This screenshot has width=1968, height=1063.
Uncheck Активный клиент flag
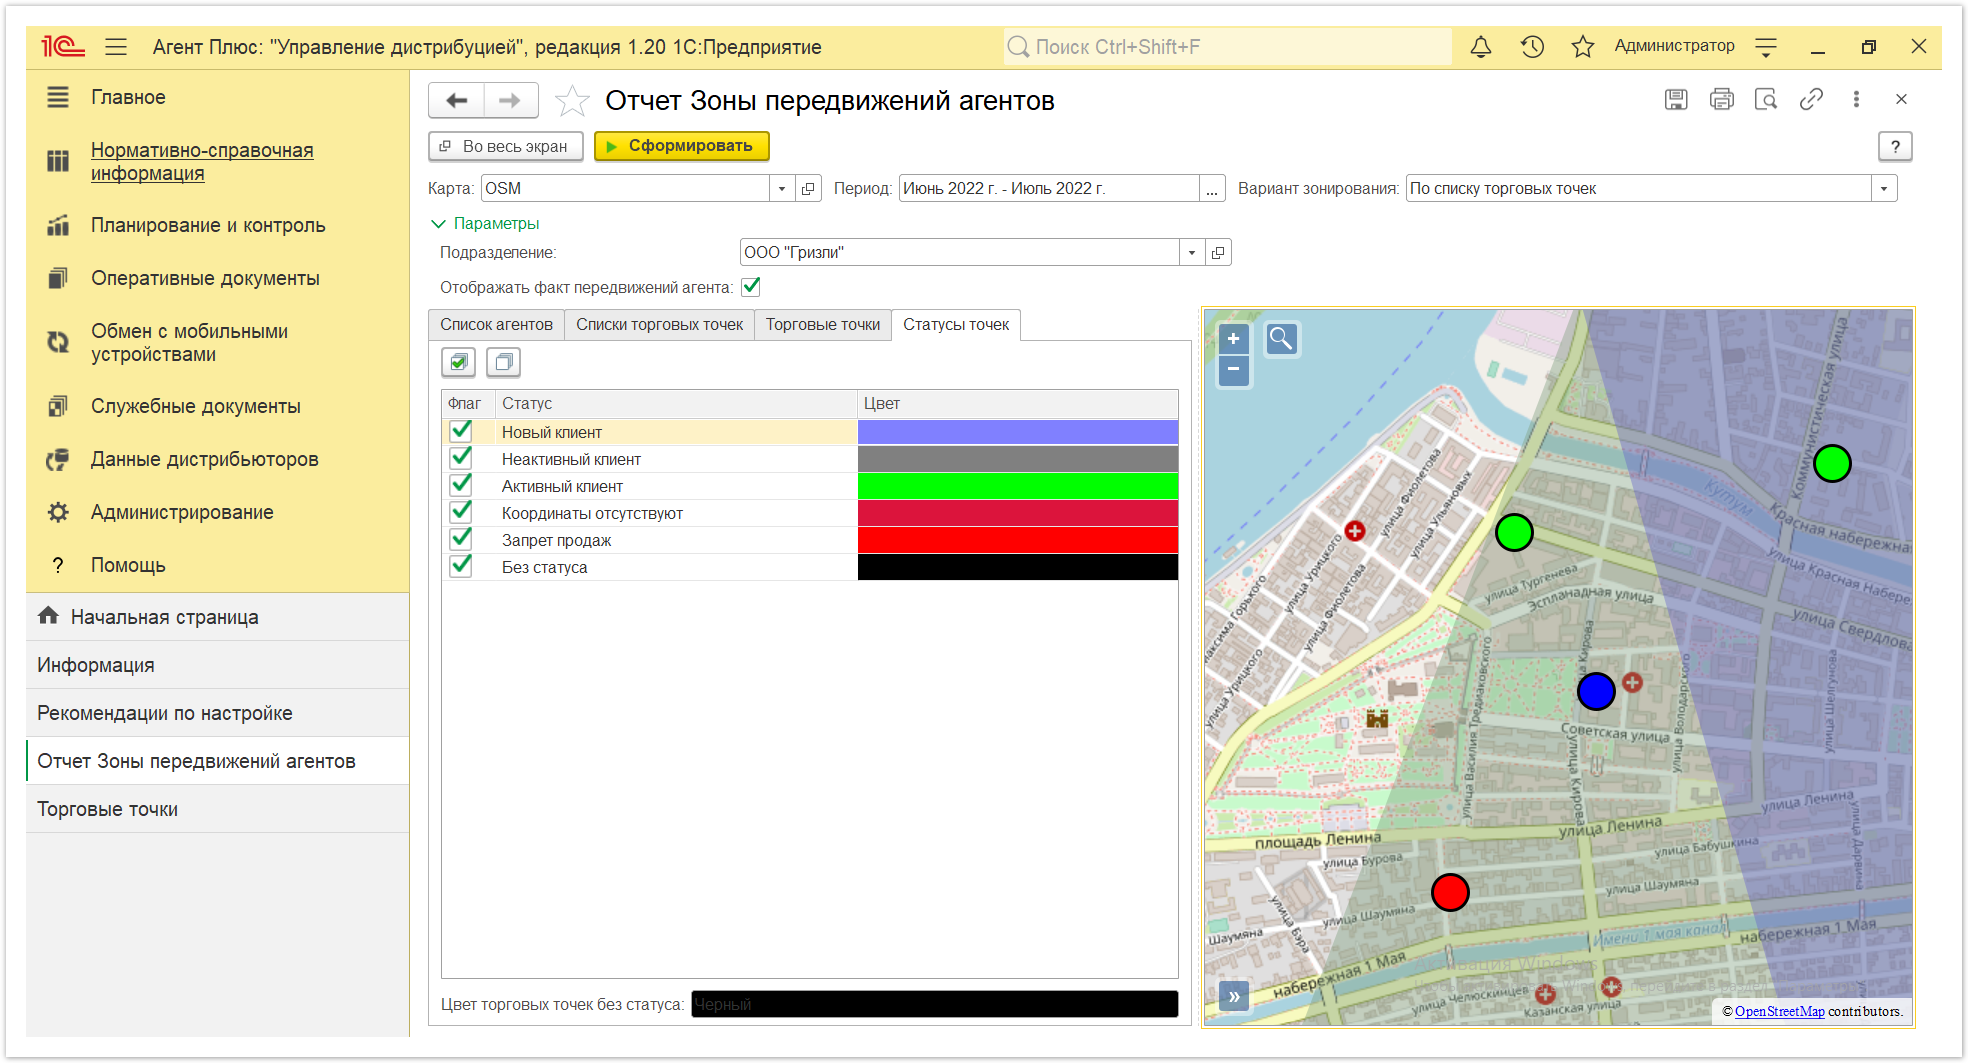(461, 485)
